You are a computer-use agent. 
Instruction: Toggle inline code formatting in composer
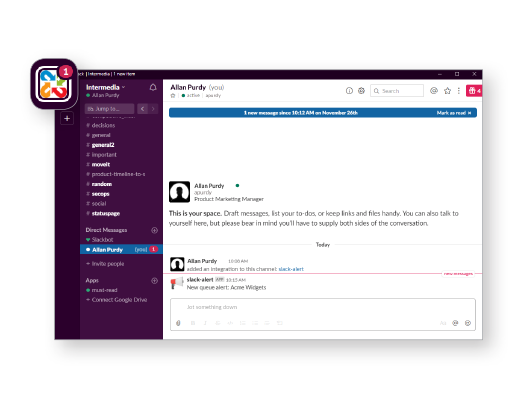point(230,323)
